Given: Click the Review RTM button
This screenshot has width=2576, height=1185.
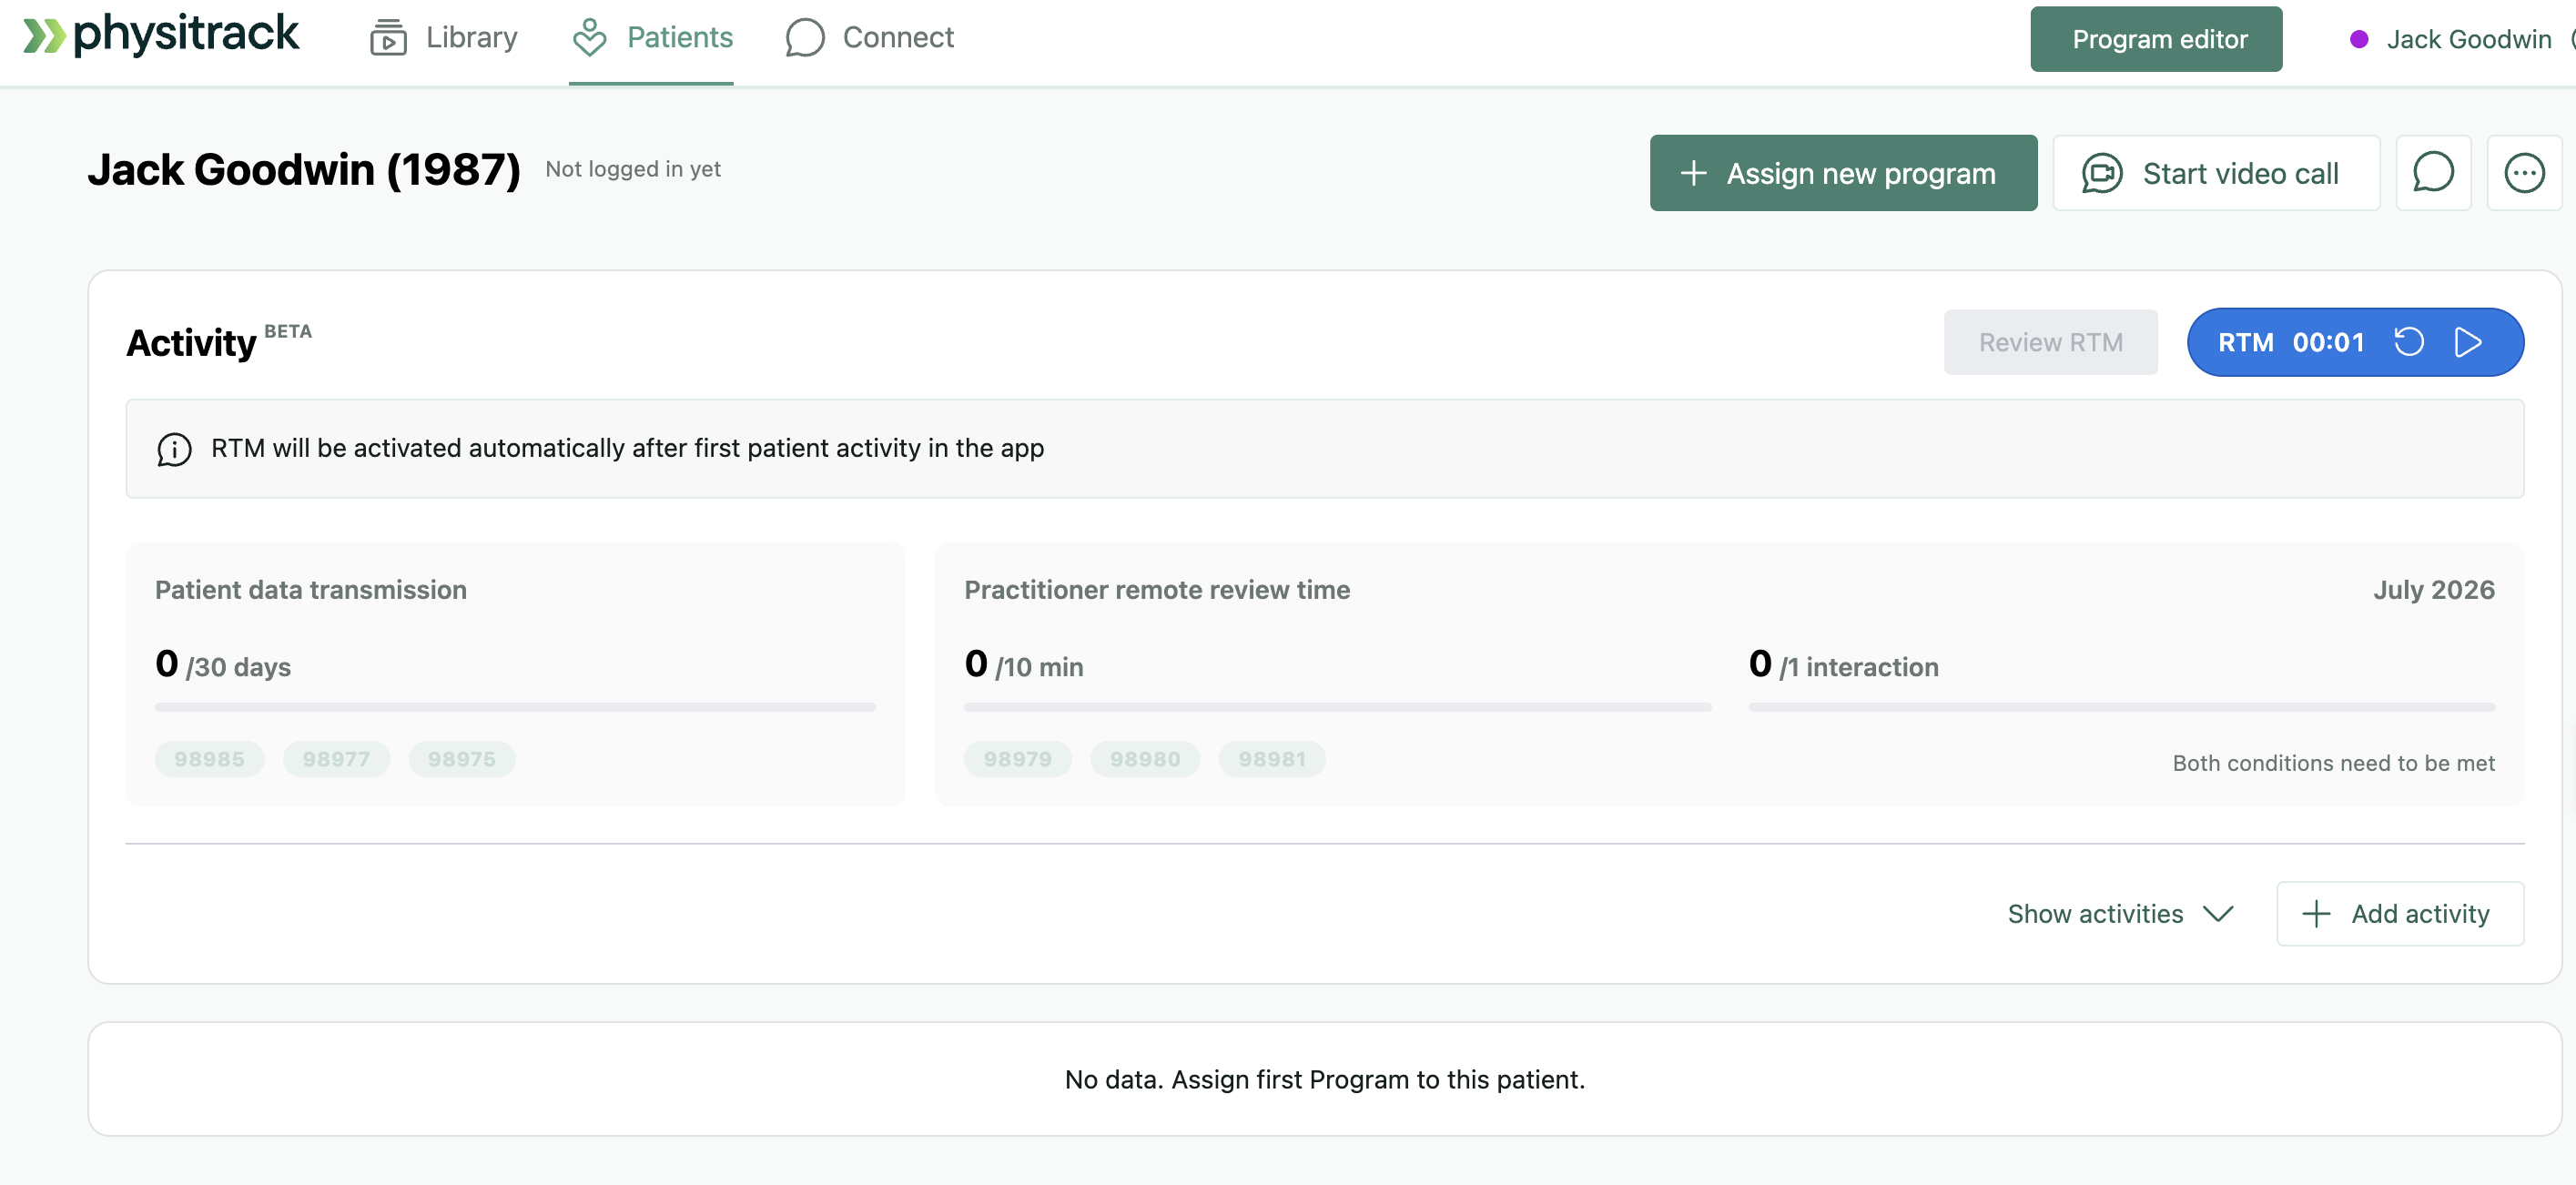Looking at the screenshot, I should (x=2050, y=342).
